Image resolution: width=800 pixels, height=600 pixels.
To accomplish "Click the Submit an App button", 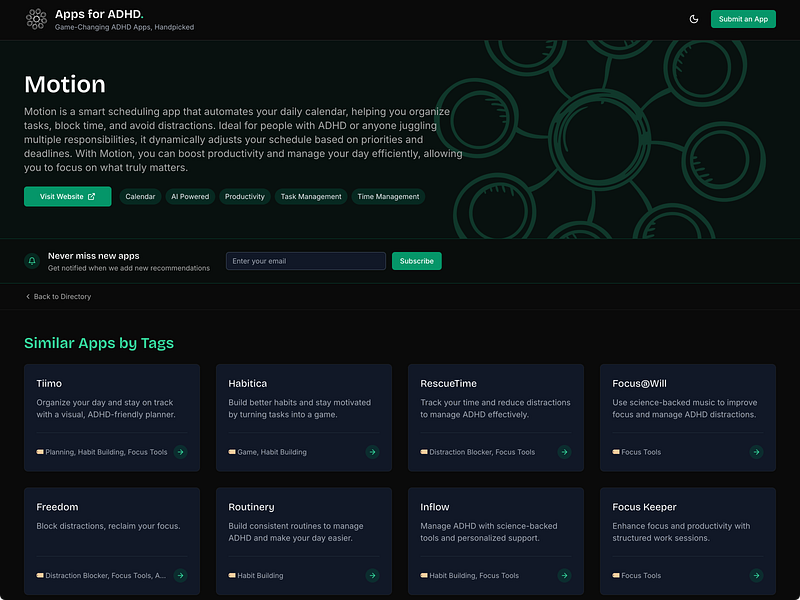I will click(743, 19).
